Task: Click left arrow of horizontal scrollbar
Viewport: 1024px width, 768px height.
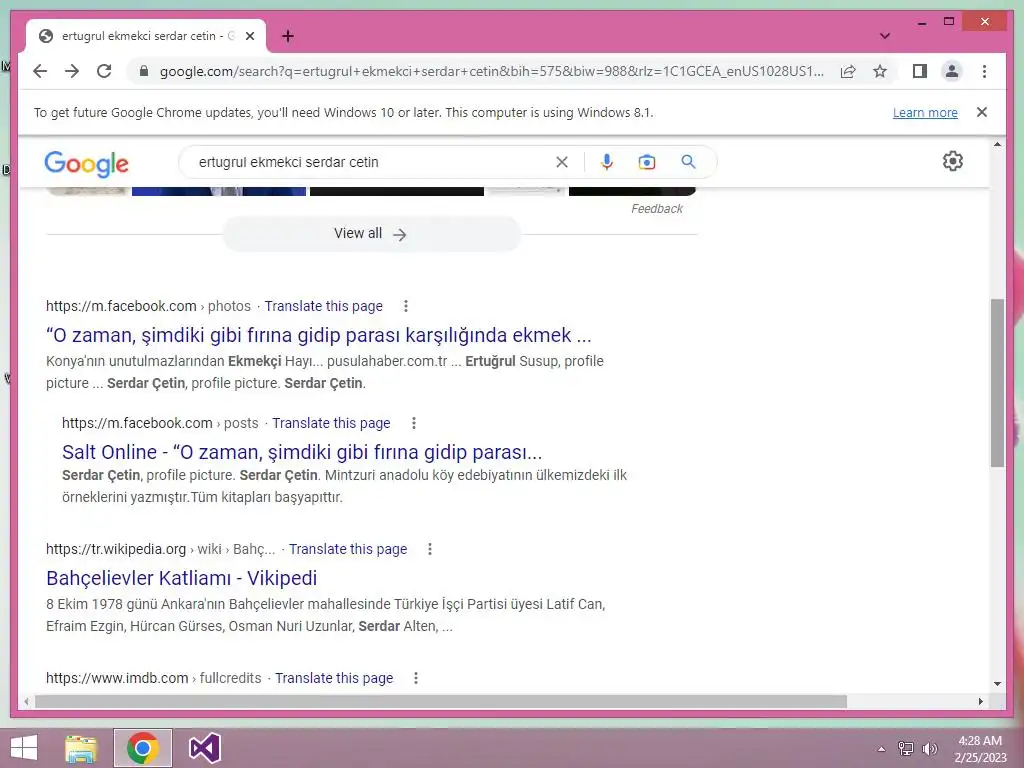Action: pyautogui.click(x=26, y=701)
